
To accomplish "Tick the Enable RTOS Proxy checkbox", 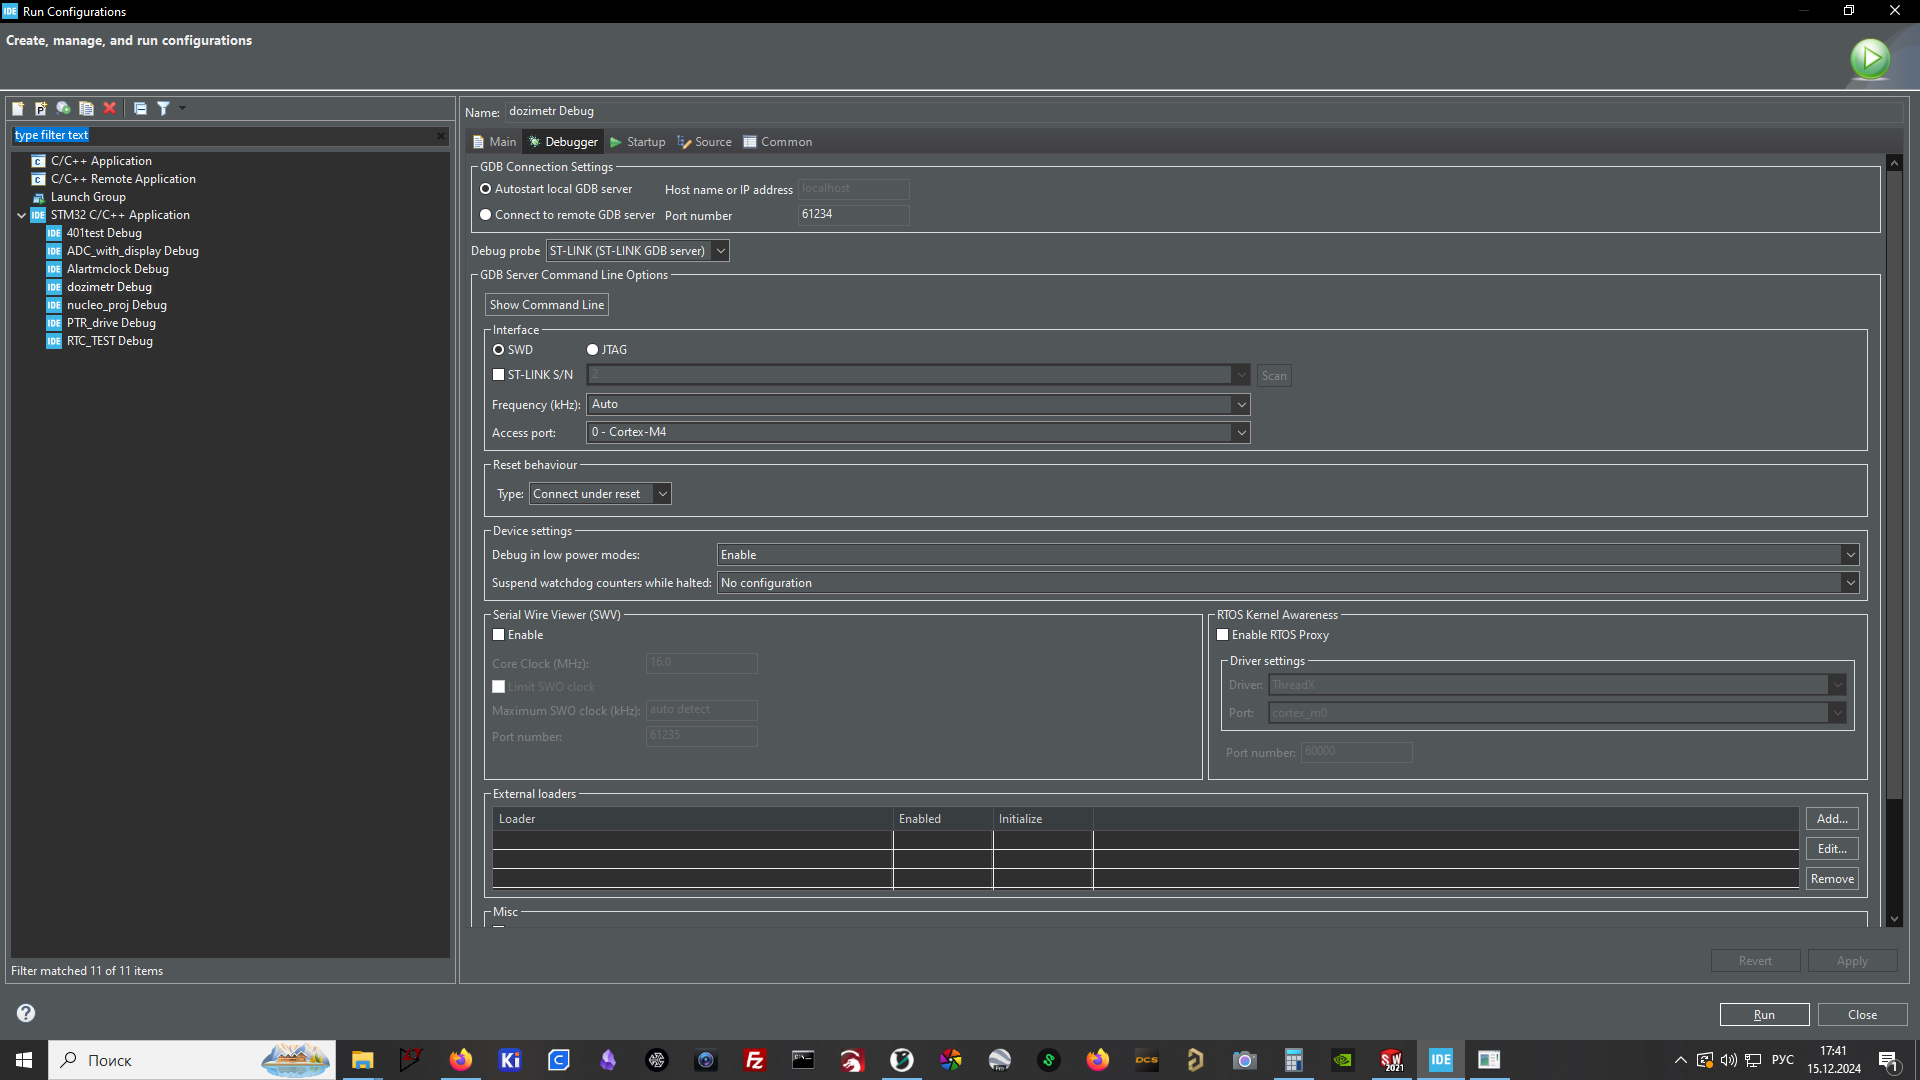I will point(1222,635).
